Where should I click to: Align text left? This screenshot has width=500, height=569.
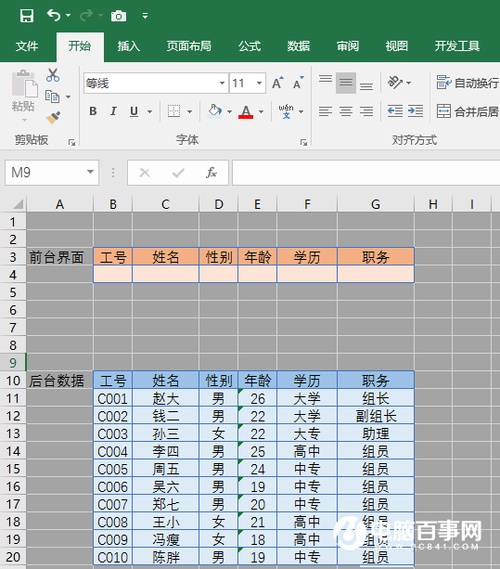coord(325,111)
